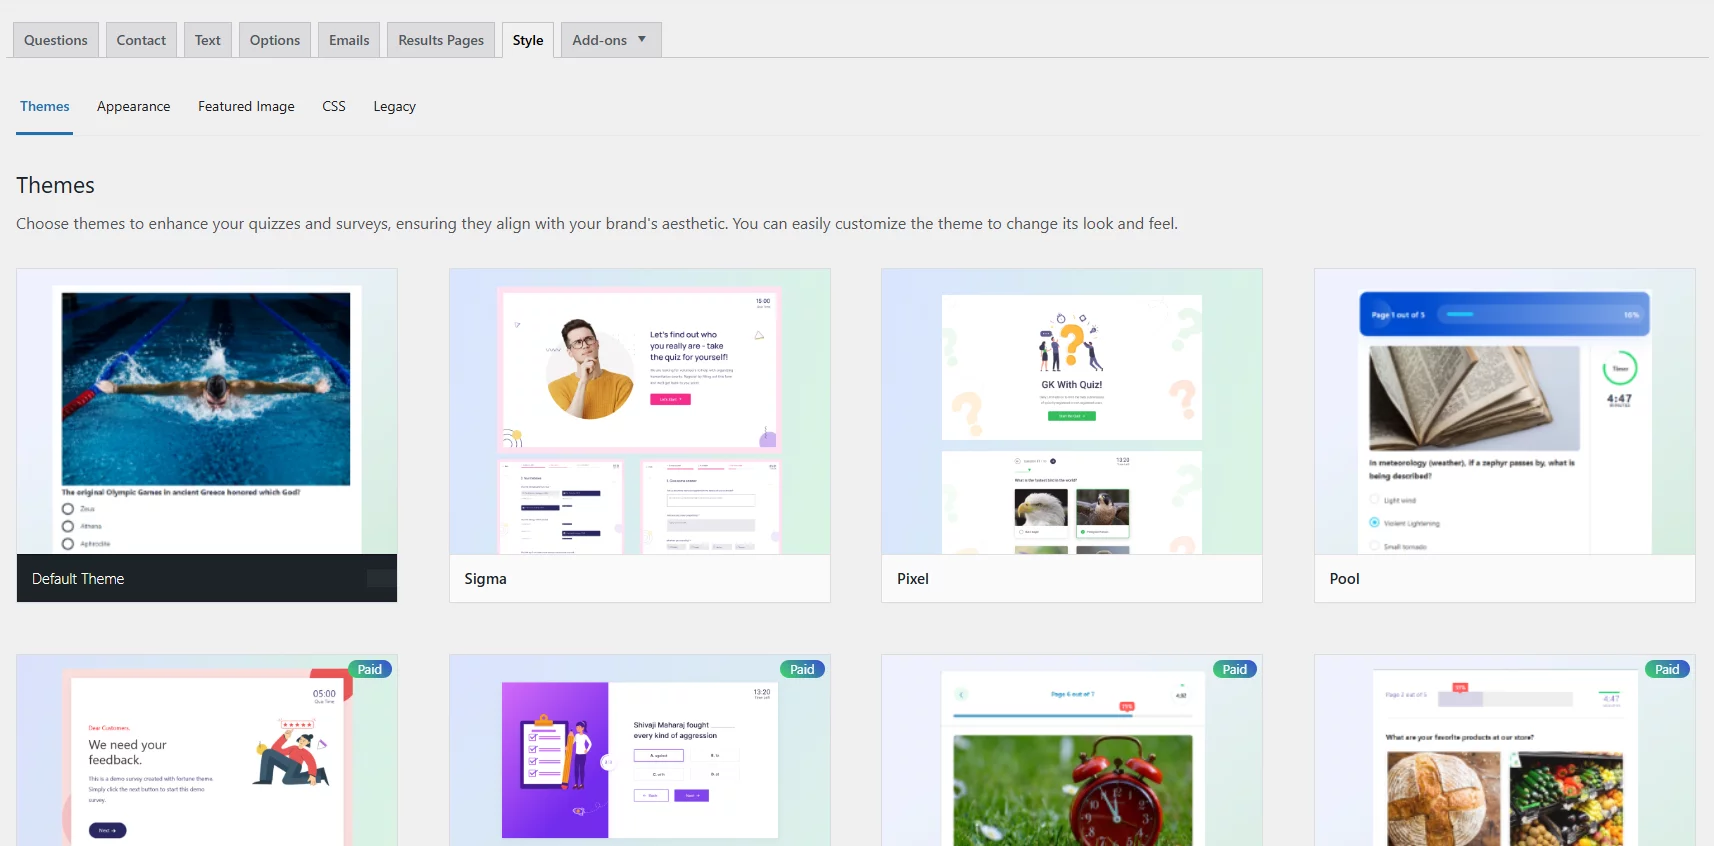The width and height of the screenshot is (1714, 846).
Task: Open the Questions tab
Action: click(x=56, y=40)
